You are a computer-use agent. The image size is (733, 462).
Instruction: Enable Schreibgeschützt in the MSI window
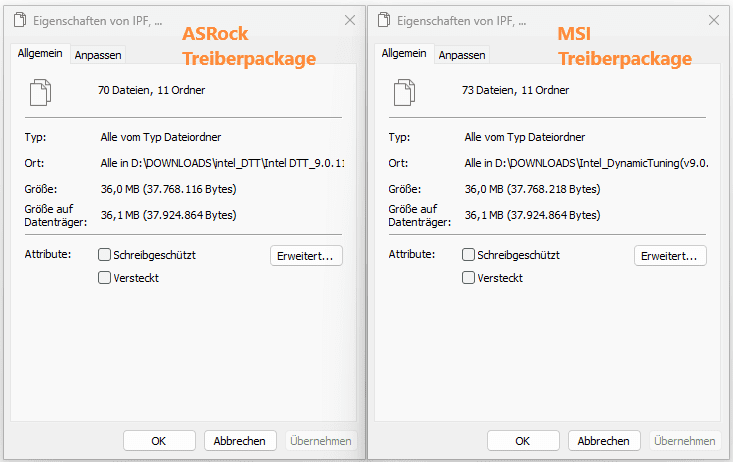[x=468, y=255]
